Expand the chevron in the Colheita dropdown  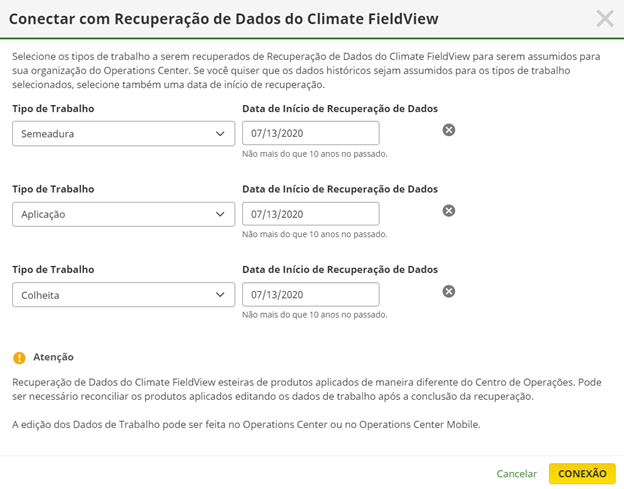pyautogui.click(x=220, y=295)
